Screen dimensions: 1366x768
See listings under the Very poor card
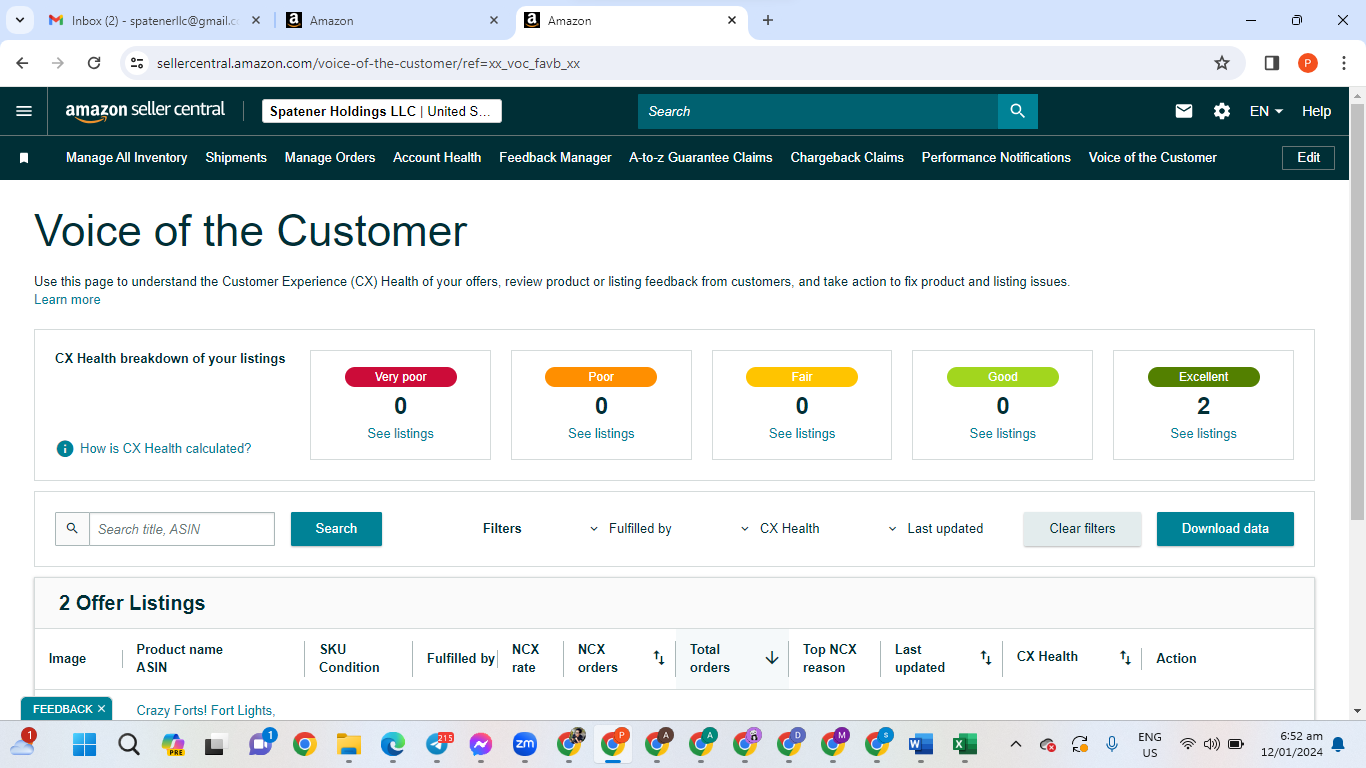(x=401, y=433)
